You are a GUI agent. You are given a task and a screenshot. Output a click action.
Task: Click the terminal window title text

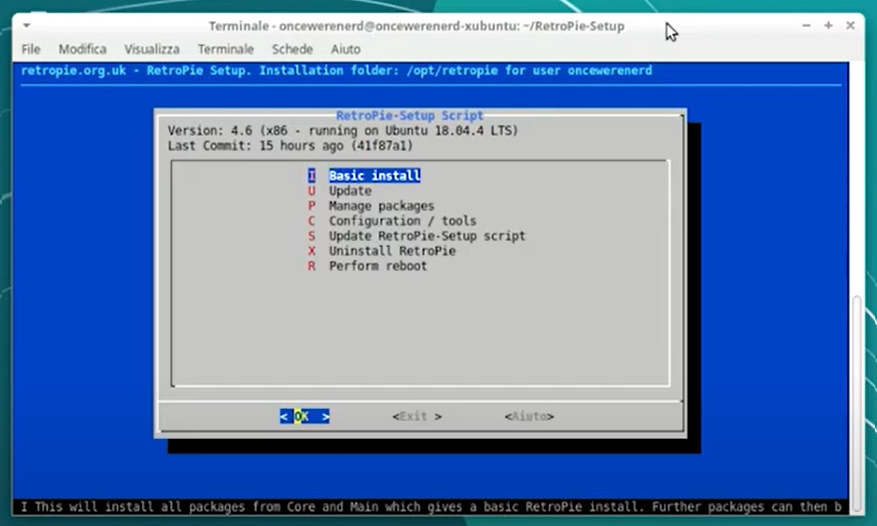coord(417,26)
